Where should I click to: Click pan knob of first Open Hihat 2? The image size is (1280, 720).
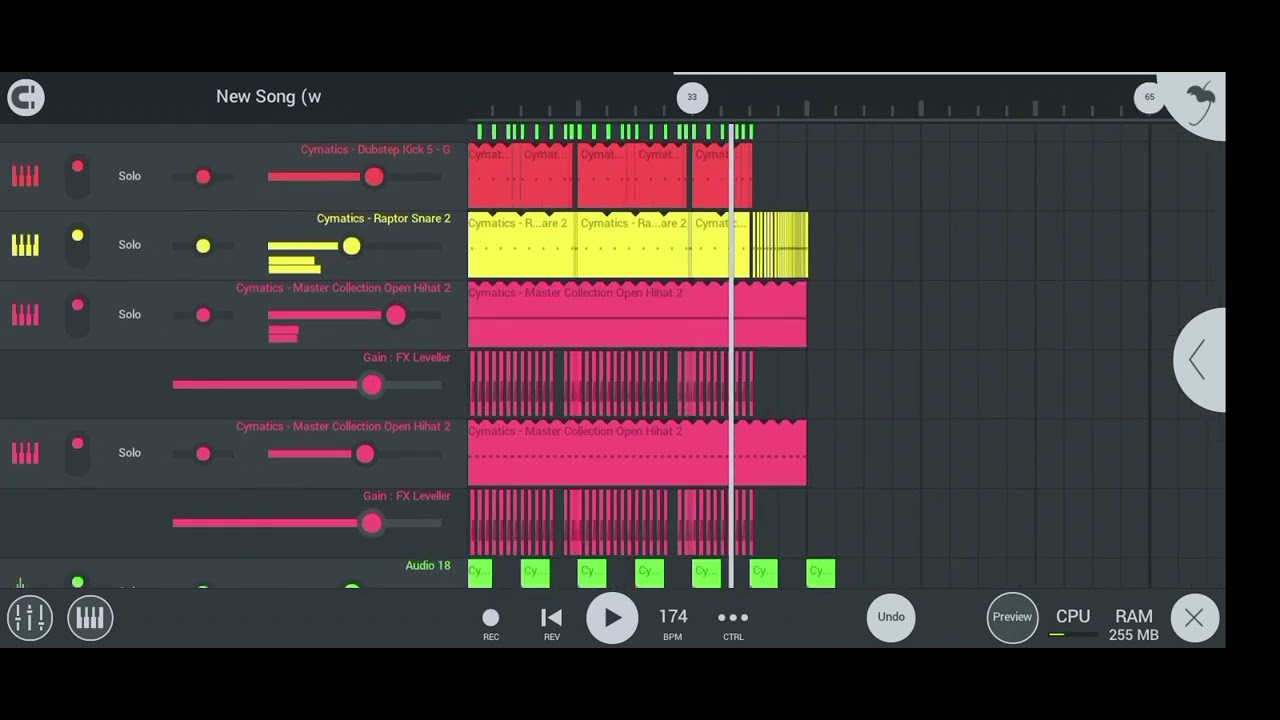click(203, 315)
